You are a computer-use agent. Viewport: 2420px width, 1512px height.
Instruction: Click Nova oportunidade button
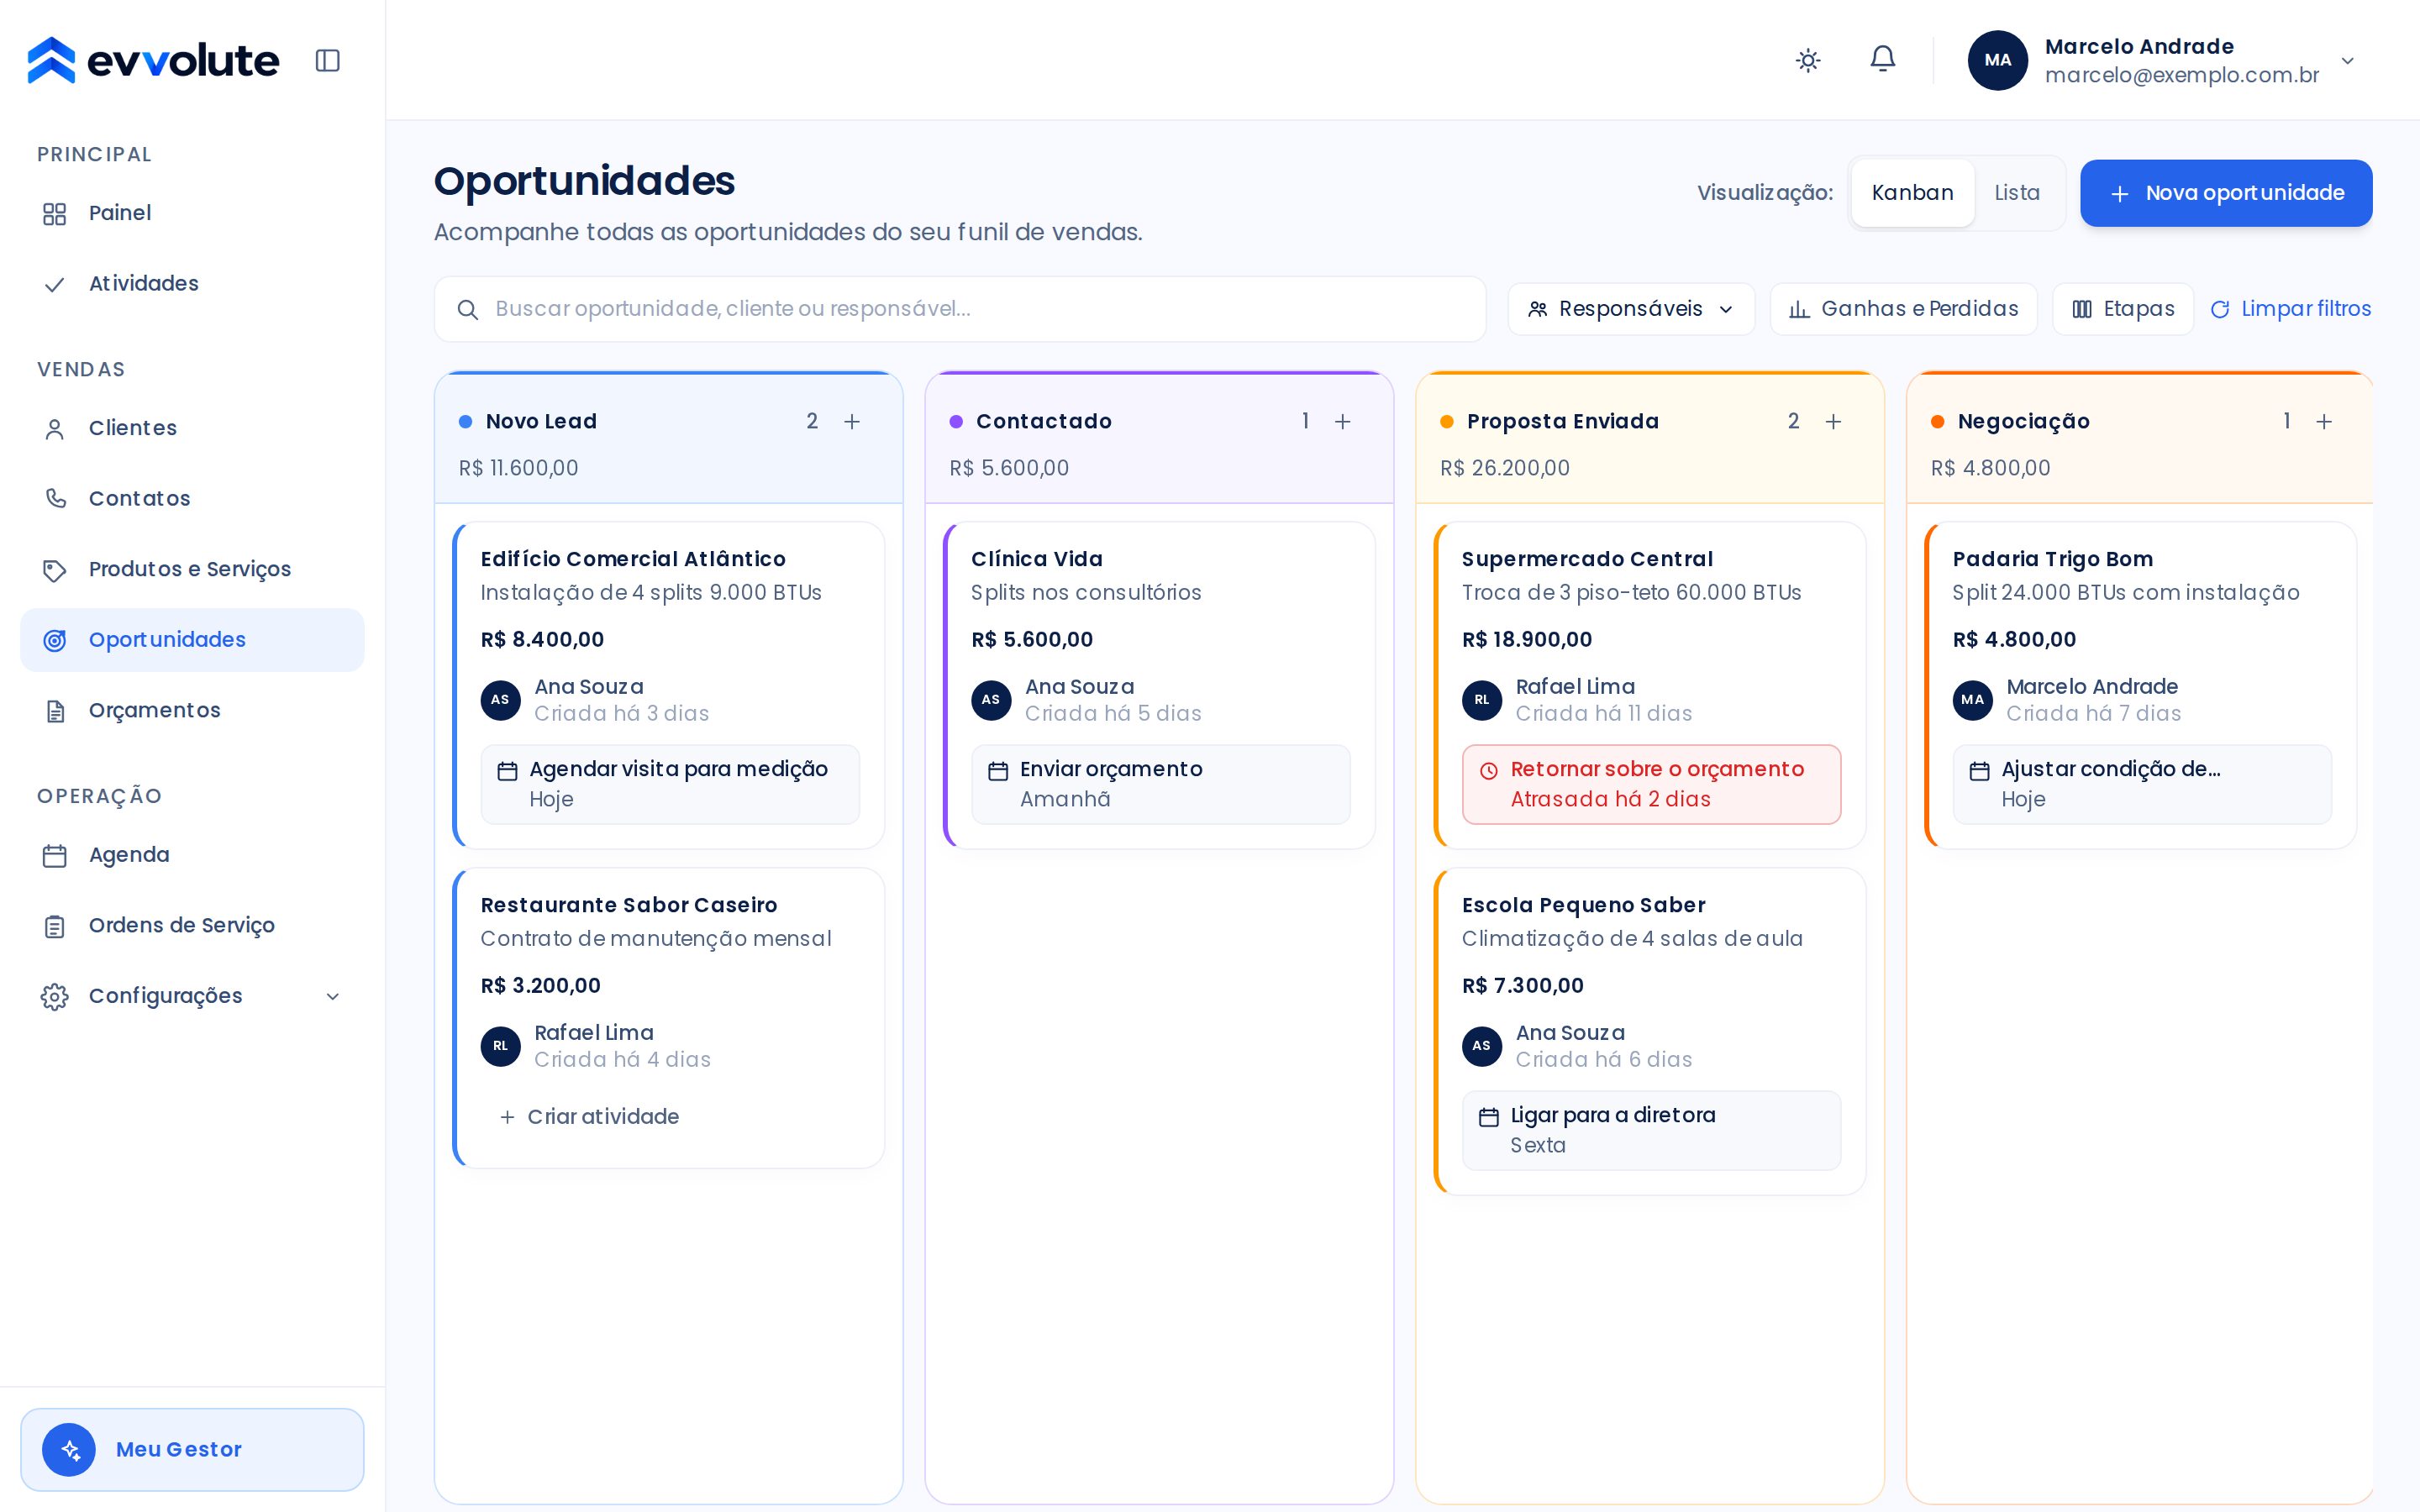[2225, 193]
